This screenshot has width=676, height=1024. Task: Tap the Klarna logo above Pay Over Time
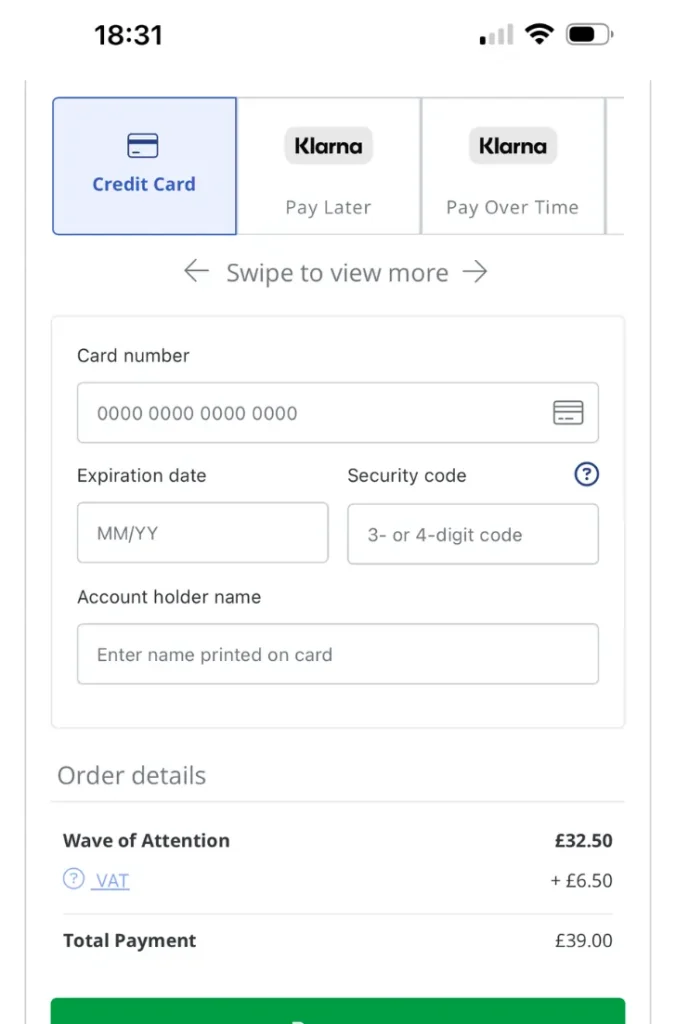(512, 146)
